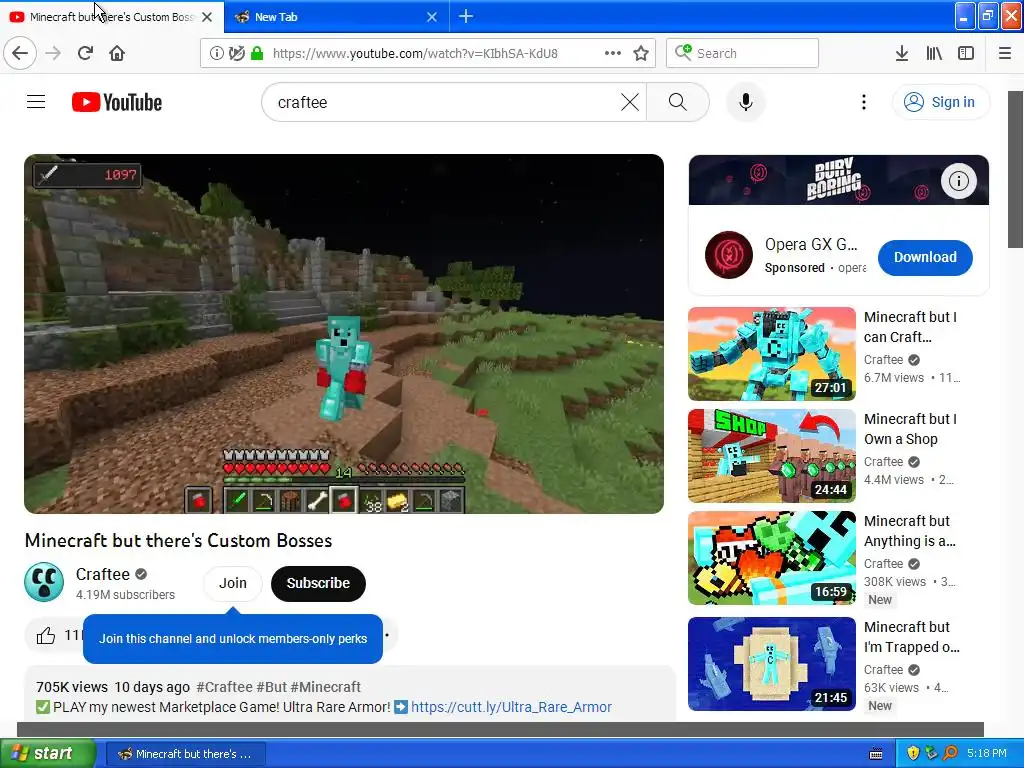Clear the YouTube search text with X
Screen dimensions: 1024x768
click(630, 103)
